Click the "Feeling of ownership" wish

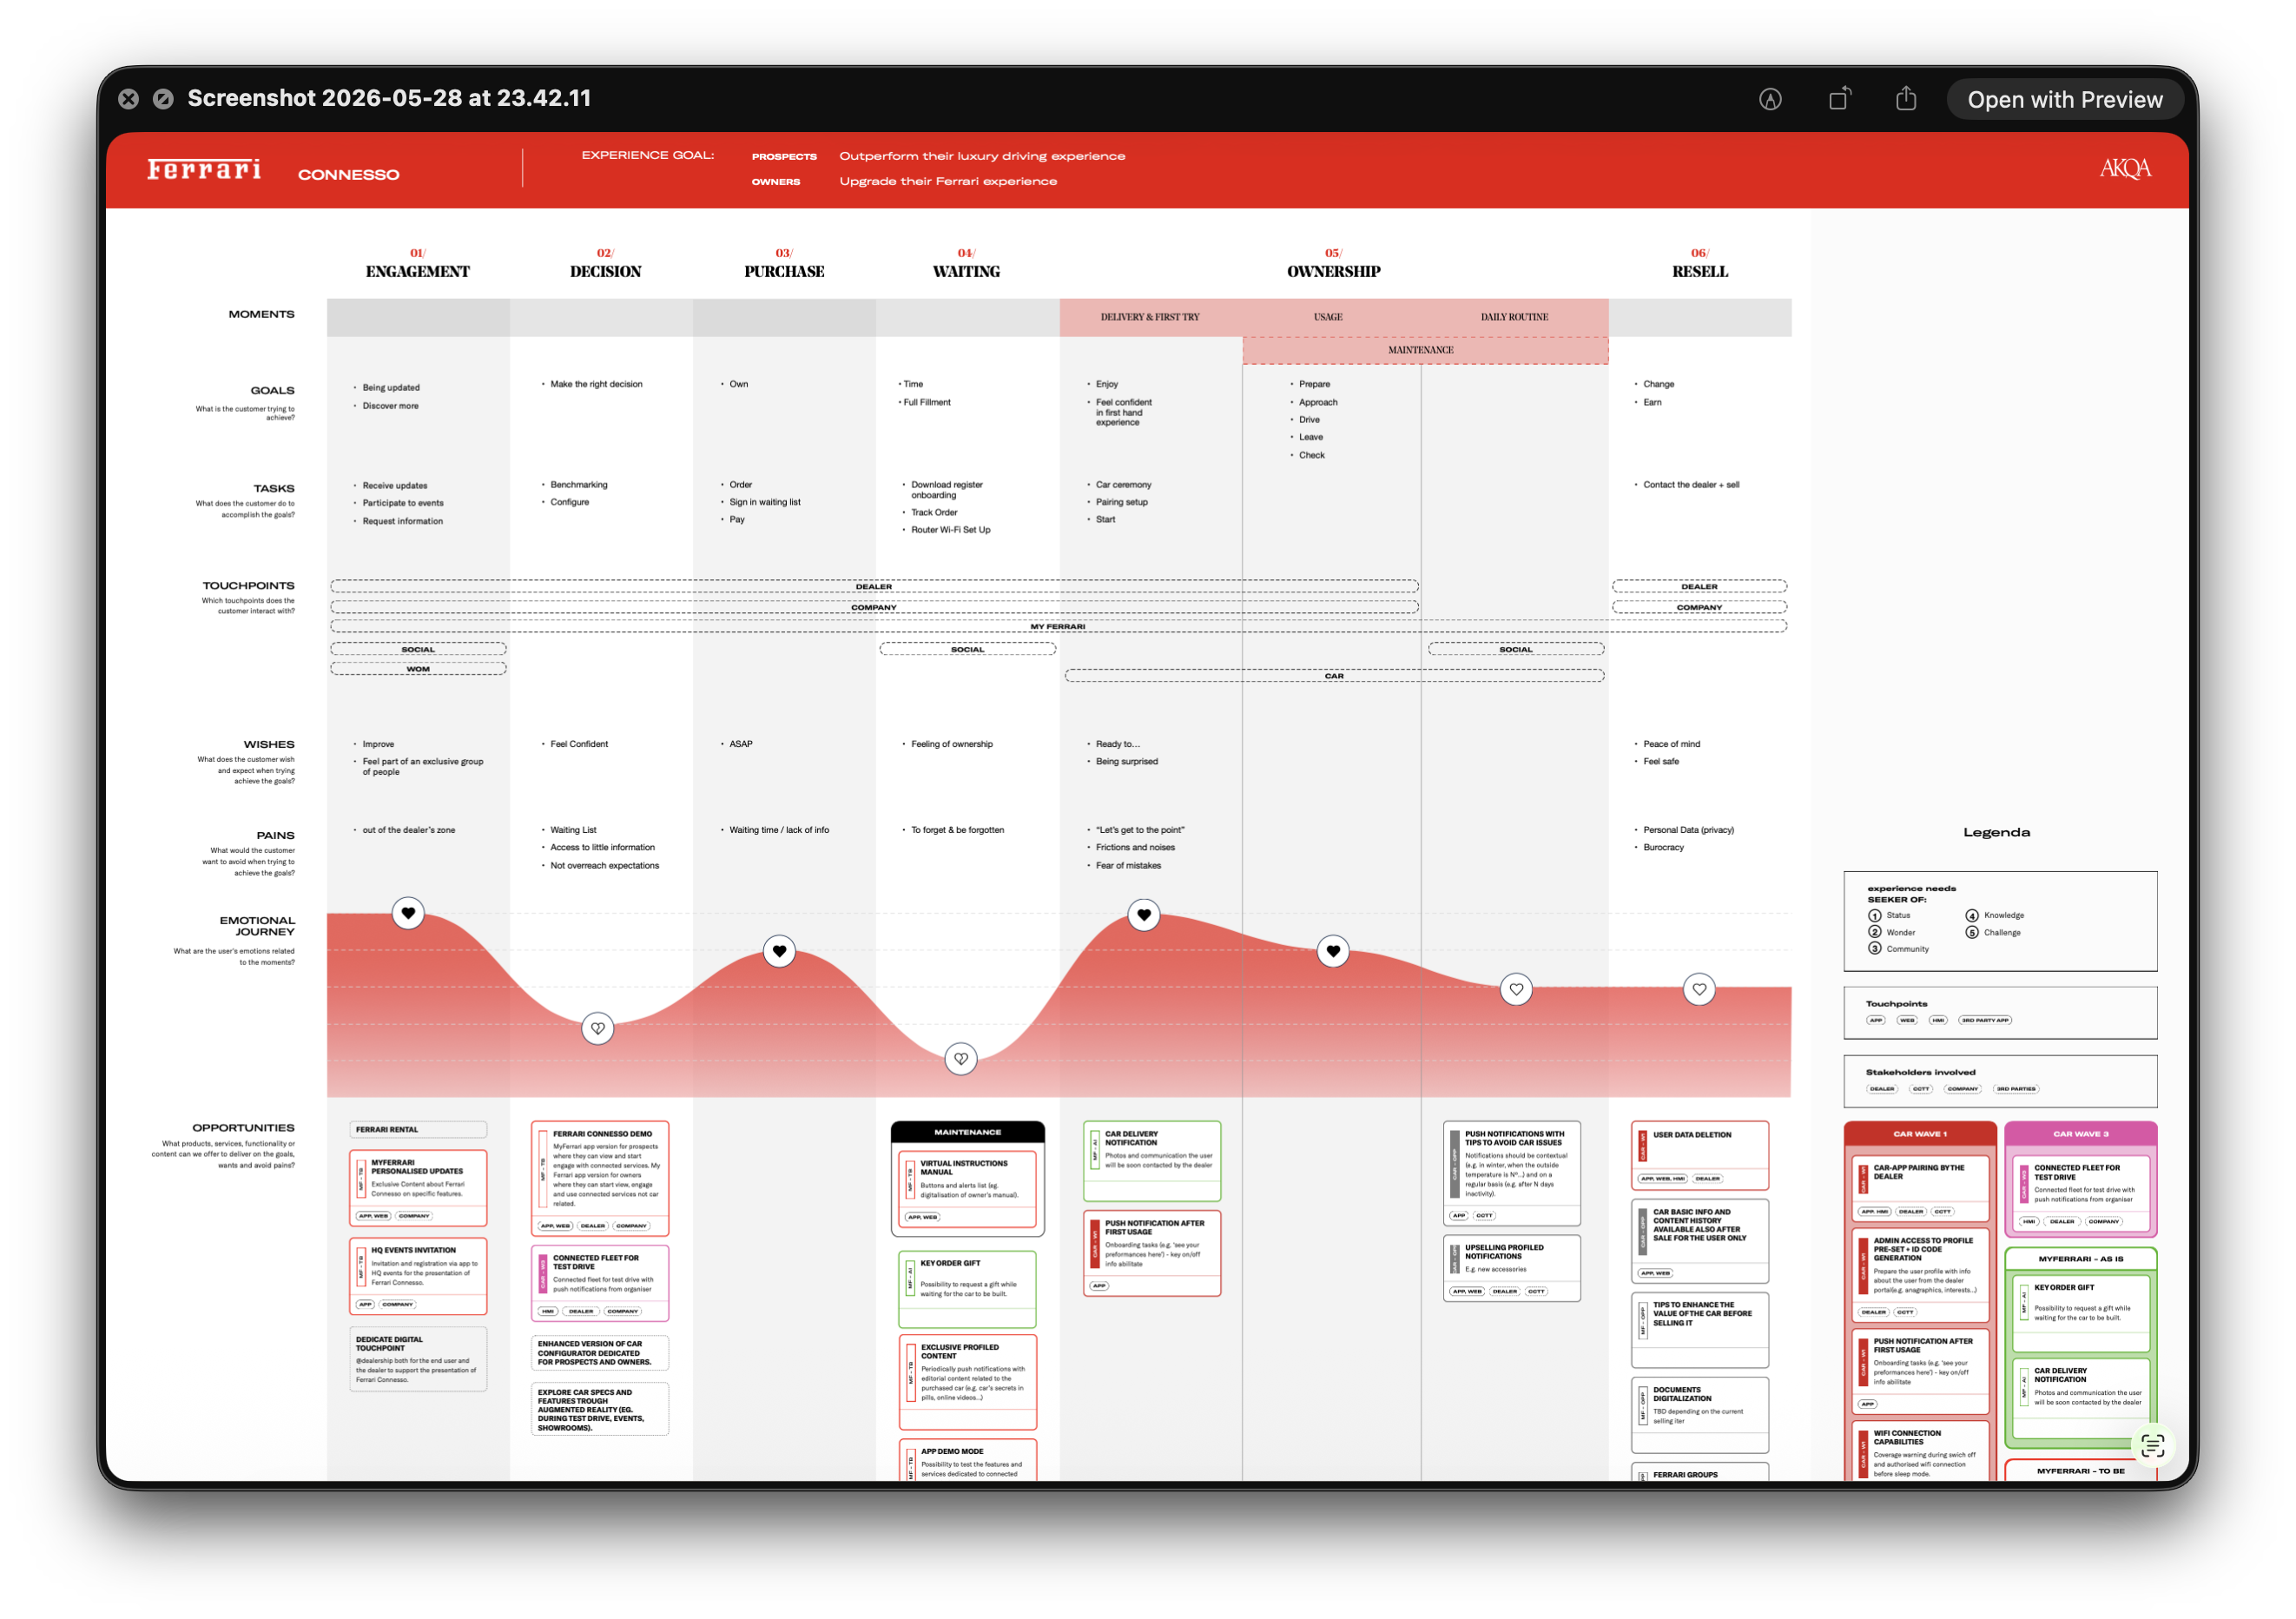tap(951, 744)
